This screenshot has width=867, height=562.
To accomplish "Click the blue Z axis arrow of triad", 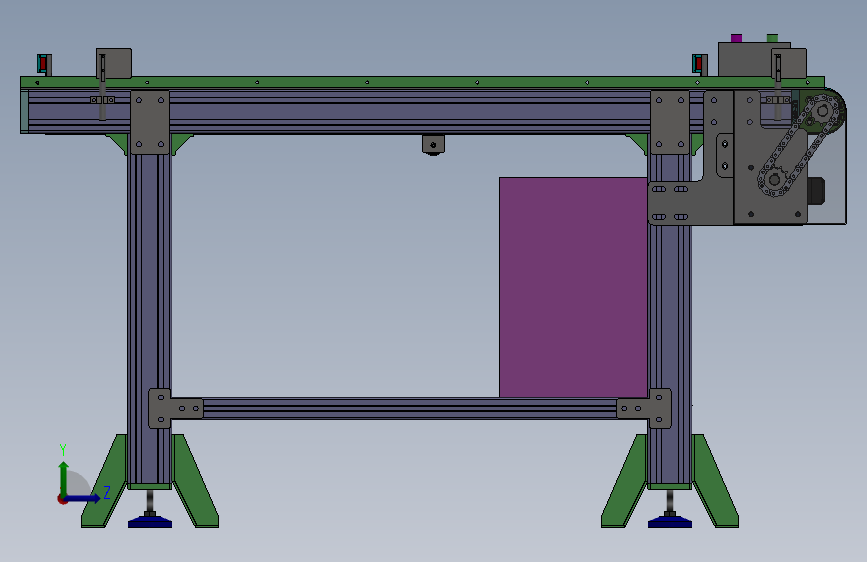I will pos(83,498).
